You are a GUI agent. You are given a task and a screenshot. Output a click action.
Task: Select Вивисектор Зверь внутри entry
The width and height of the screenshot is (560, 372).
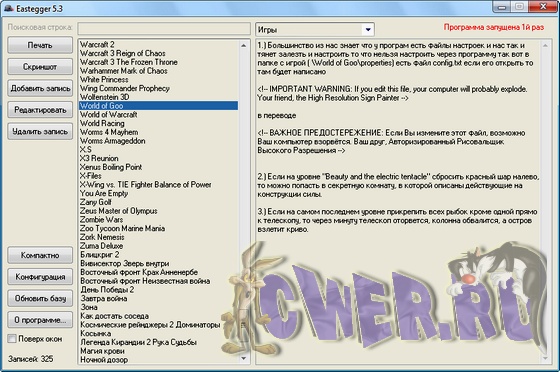click(x=158, y=263)
